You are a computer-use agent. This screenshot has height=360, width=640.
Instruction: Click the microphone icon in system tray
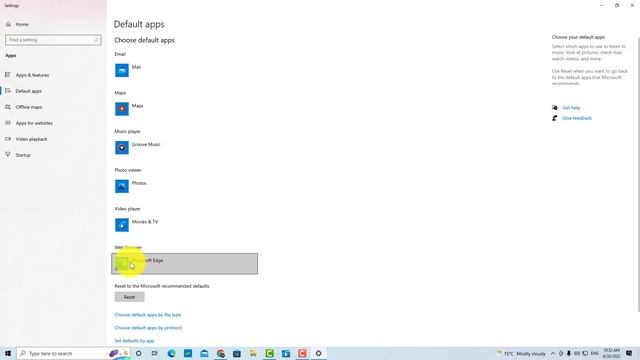pos(569,353)
